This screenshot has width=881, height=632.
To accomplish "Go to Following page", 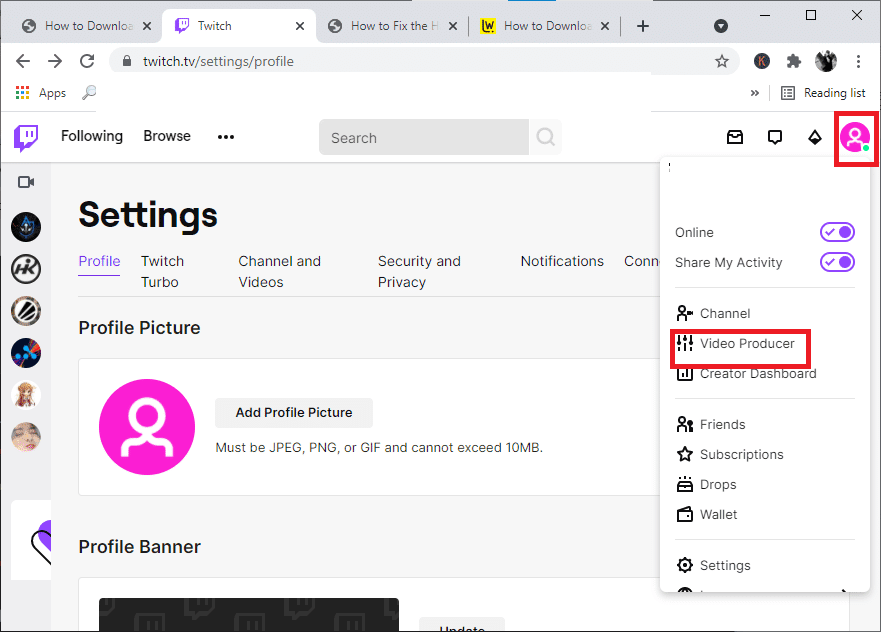I will pyautogui.click(x=92, y=136).
